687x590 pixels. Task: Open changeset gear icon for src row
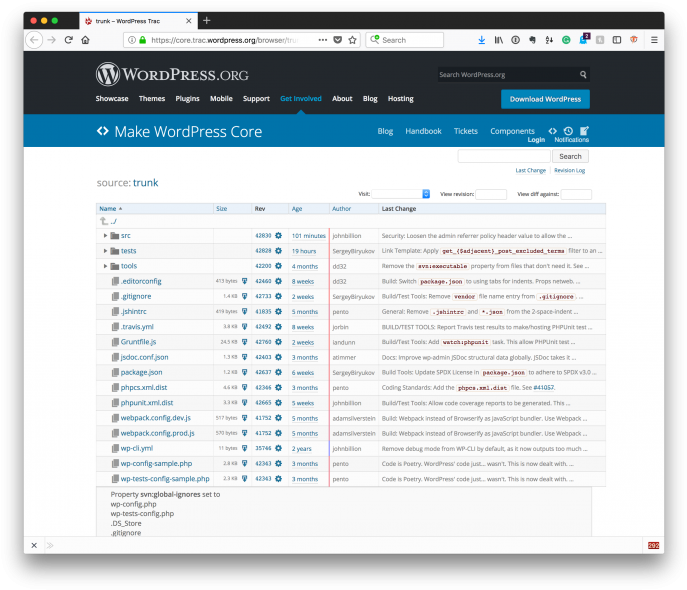[x=278, y=236]
